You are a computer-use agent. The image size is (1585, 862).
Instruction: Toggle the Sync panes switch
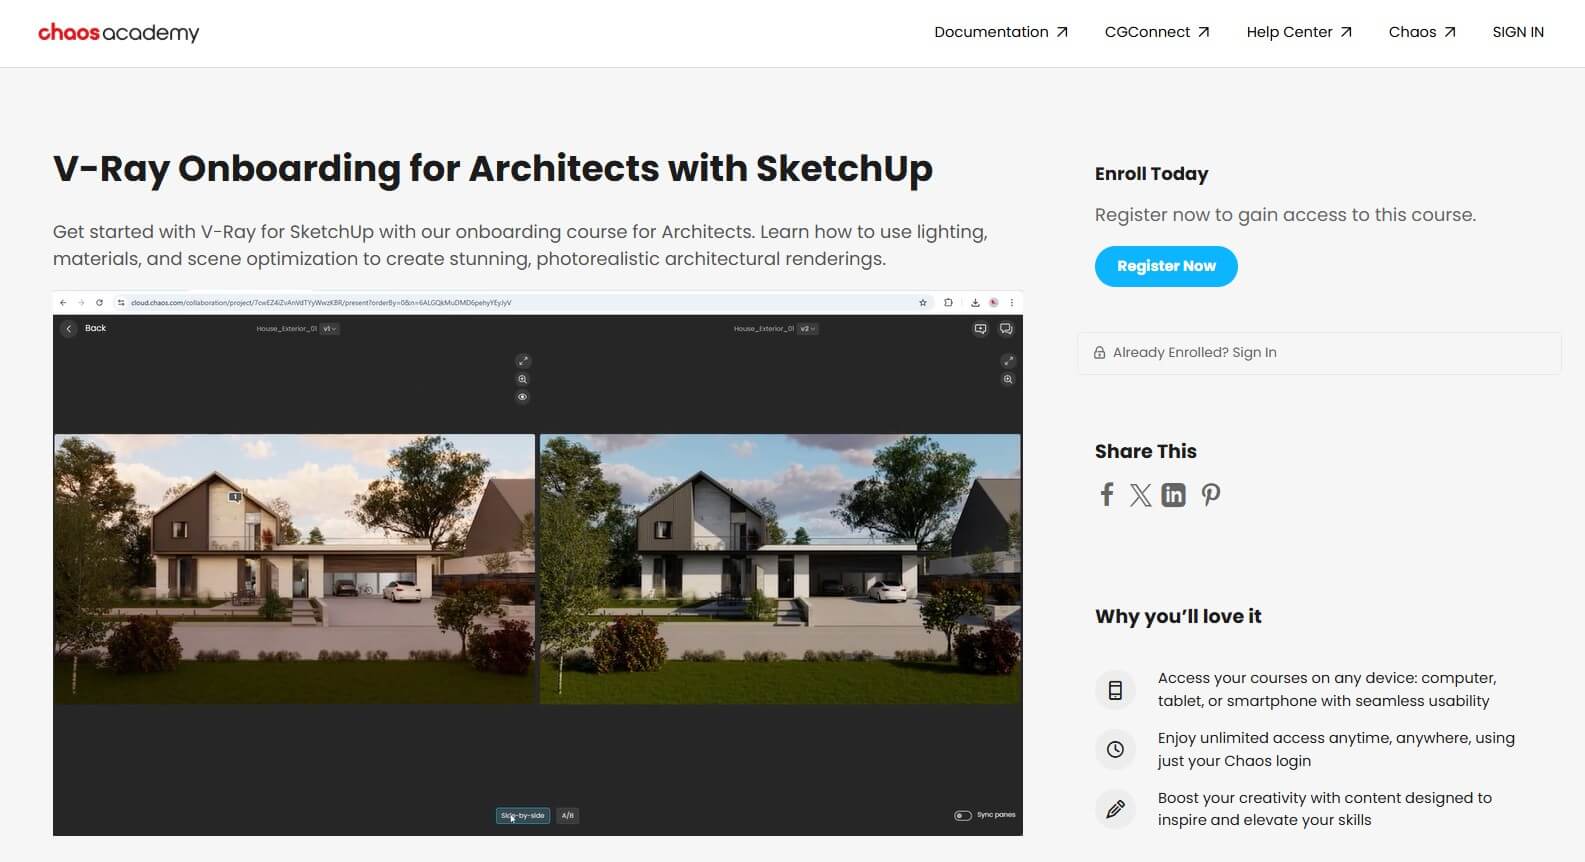[962, 816]
